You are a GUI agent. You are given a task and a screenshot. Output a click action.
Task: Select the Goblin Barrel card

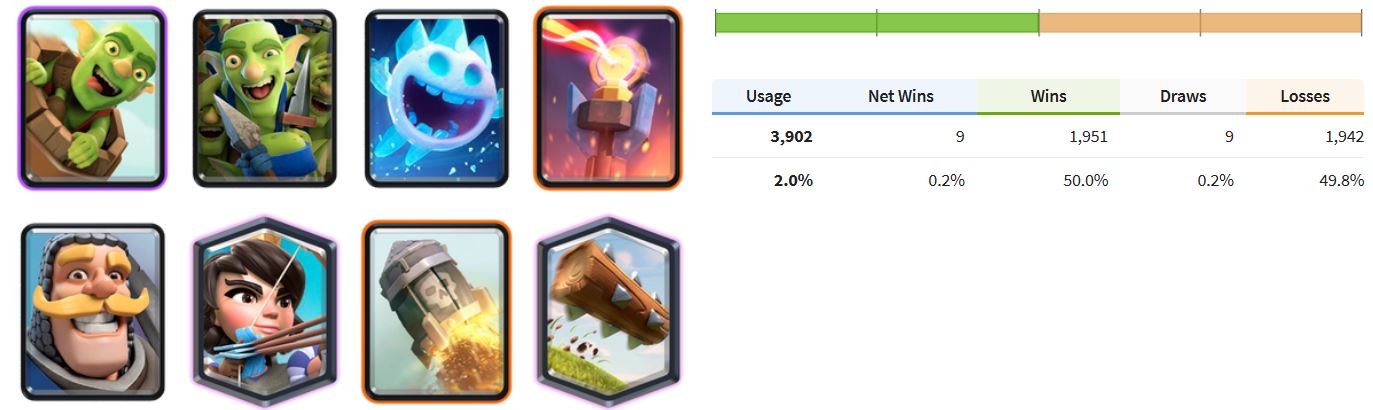click(92, 98)
